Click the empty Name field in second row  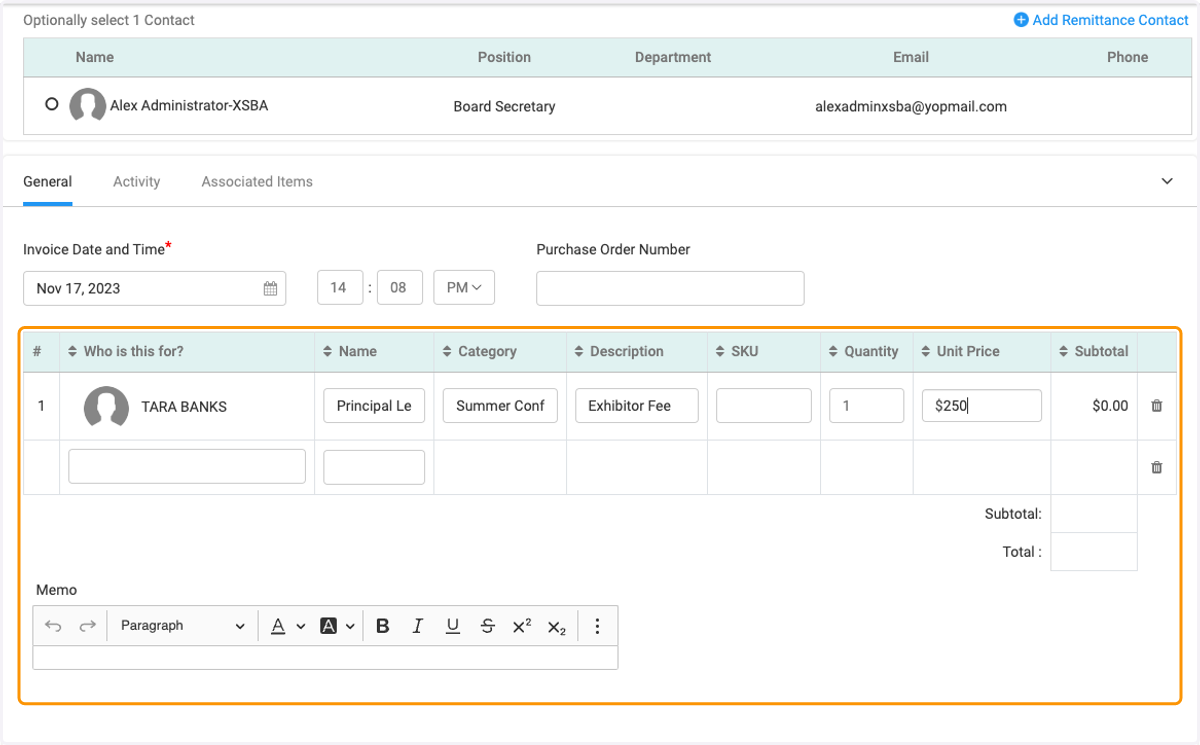(374, 467)
